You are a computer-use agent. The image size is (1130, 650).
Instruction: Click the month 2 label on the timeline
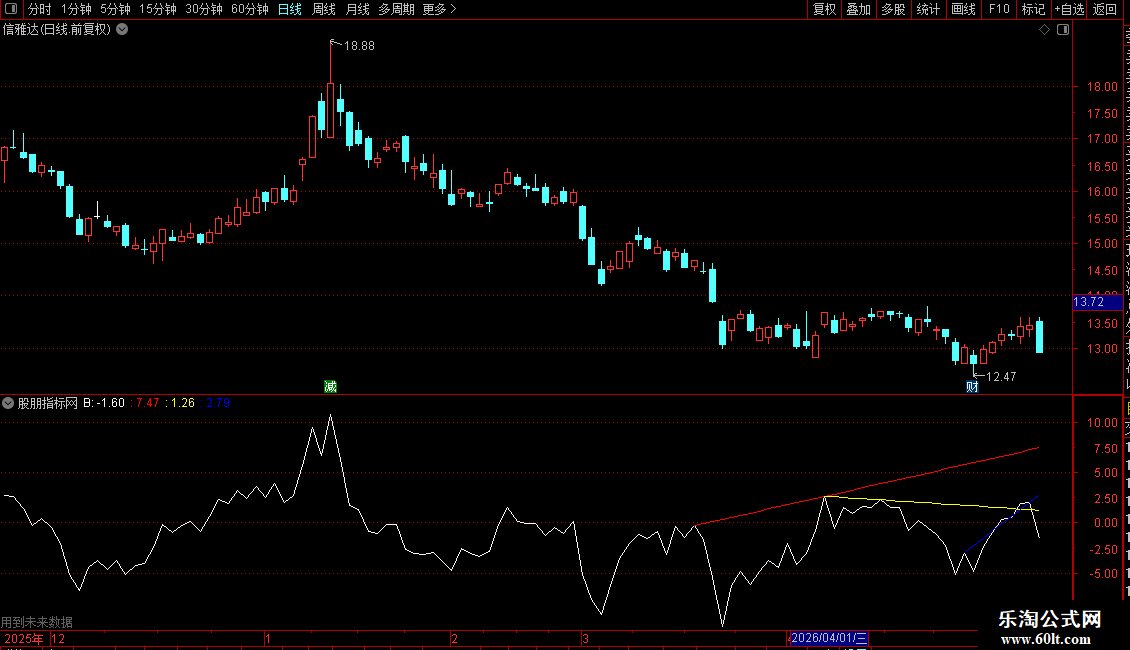(x=454, y=638)
